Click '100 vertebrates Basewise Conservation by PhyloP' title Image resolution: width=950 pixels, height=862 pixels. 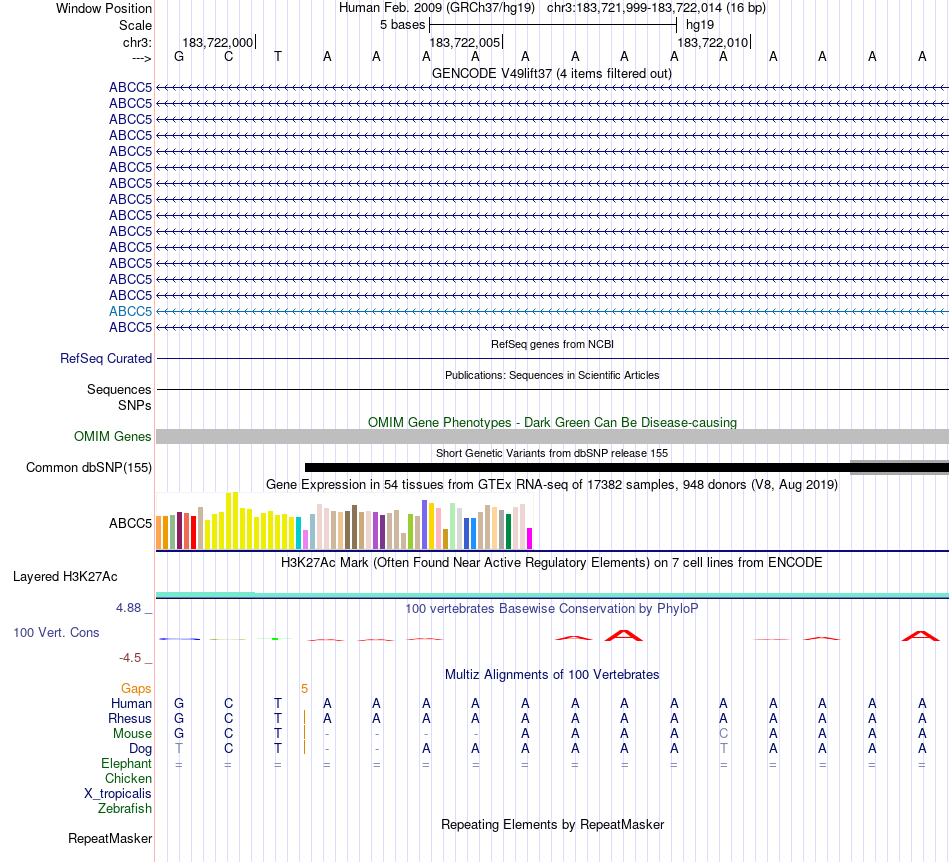tap(552, 608)
